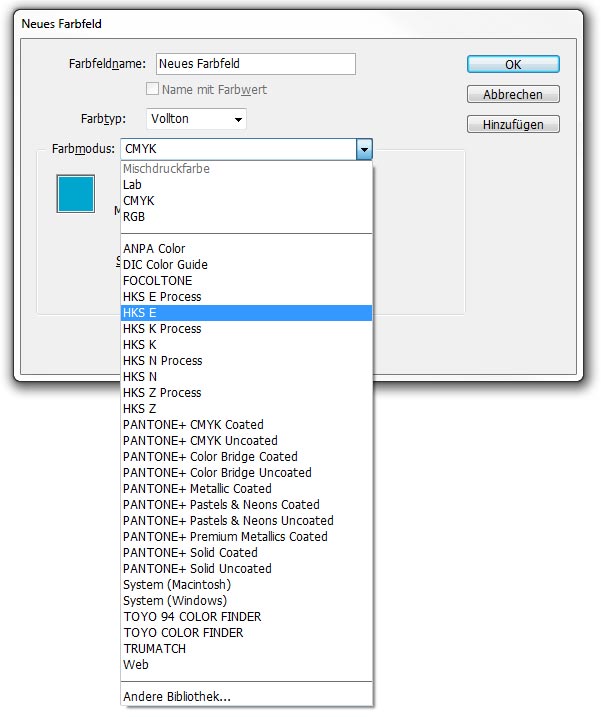Choose TRUMATCH library
The height and width of the screenshot is (717, 605).
point(246,649)
